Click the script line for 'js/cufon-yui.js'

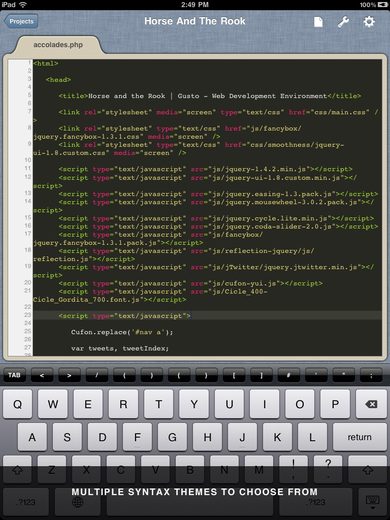coord(191,283)
